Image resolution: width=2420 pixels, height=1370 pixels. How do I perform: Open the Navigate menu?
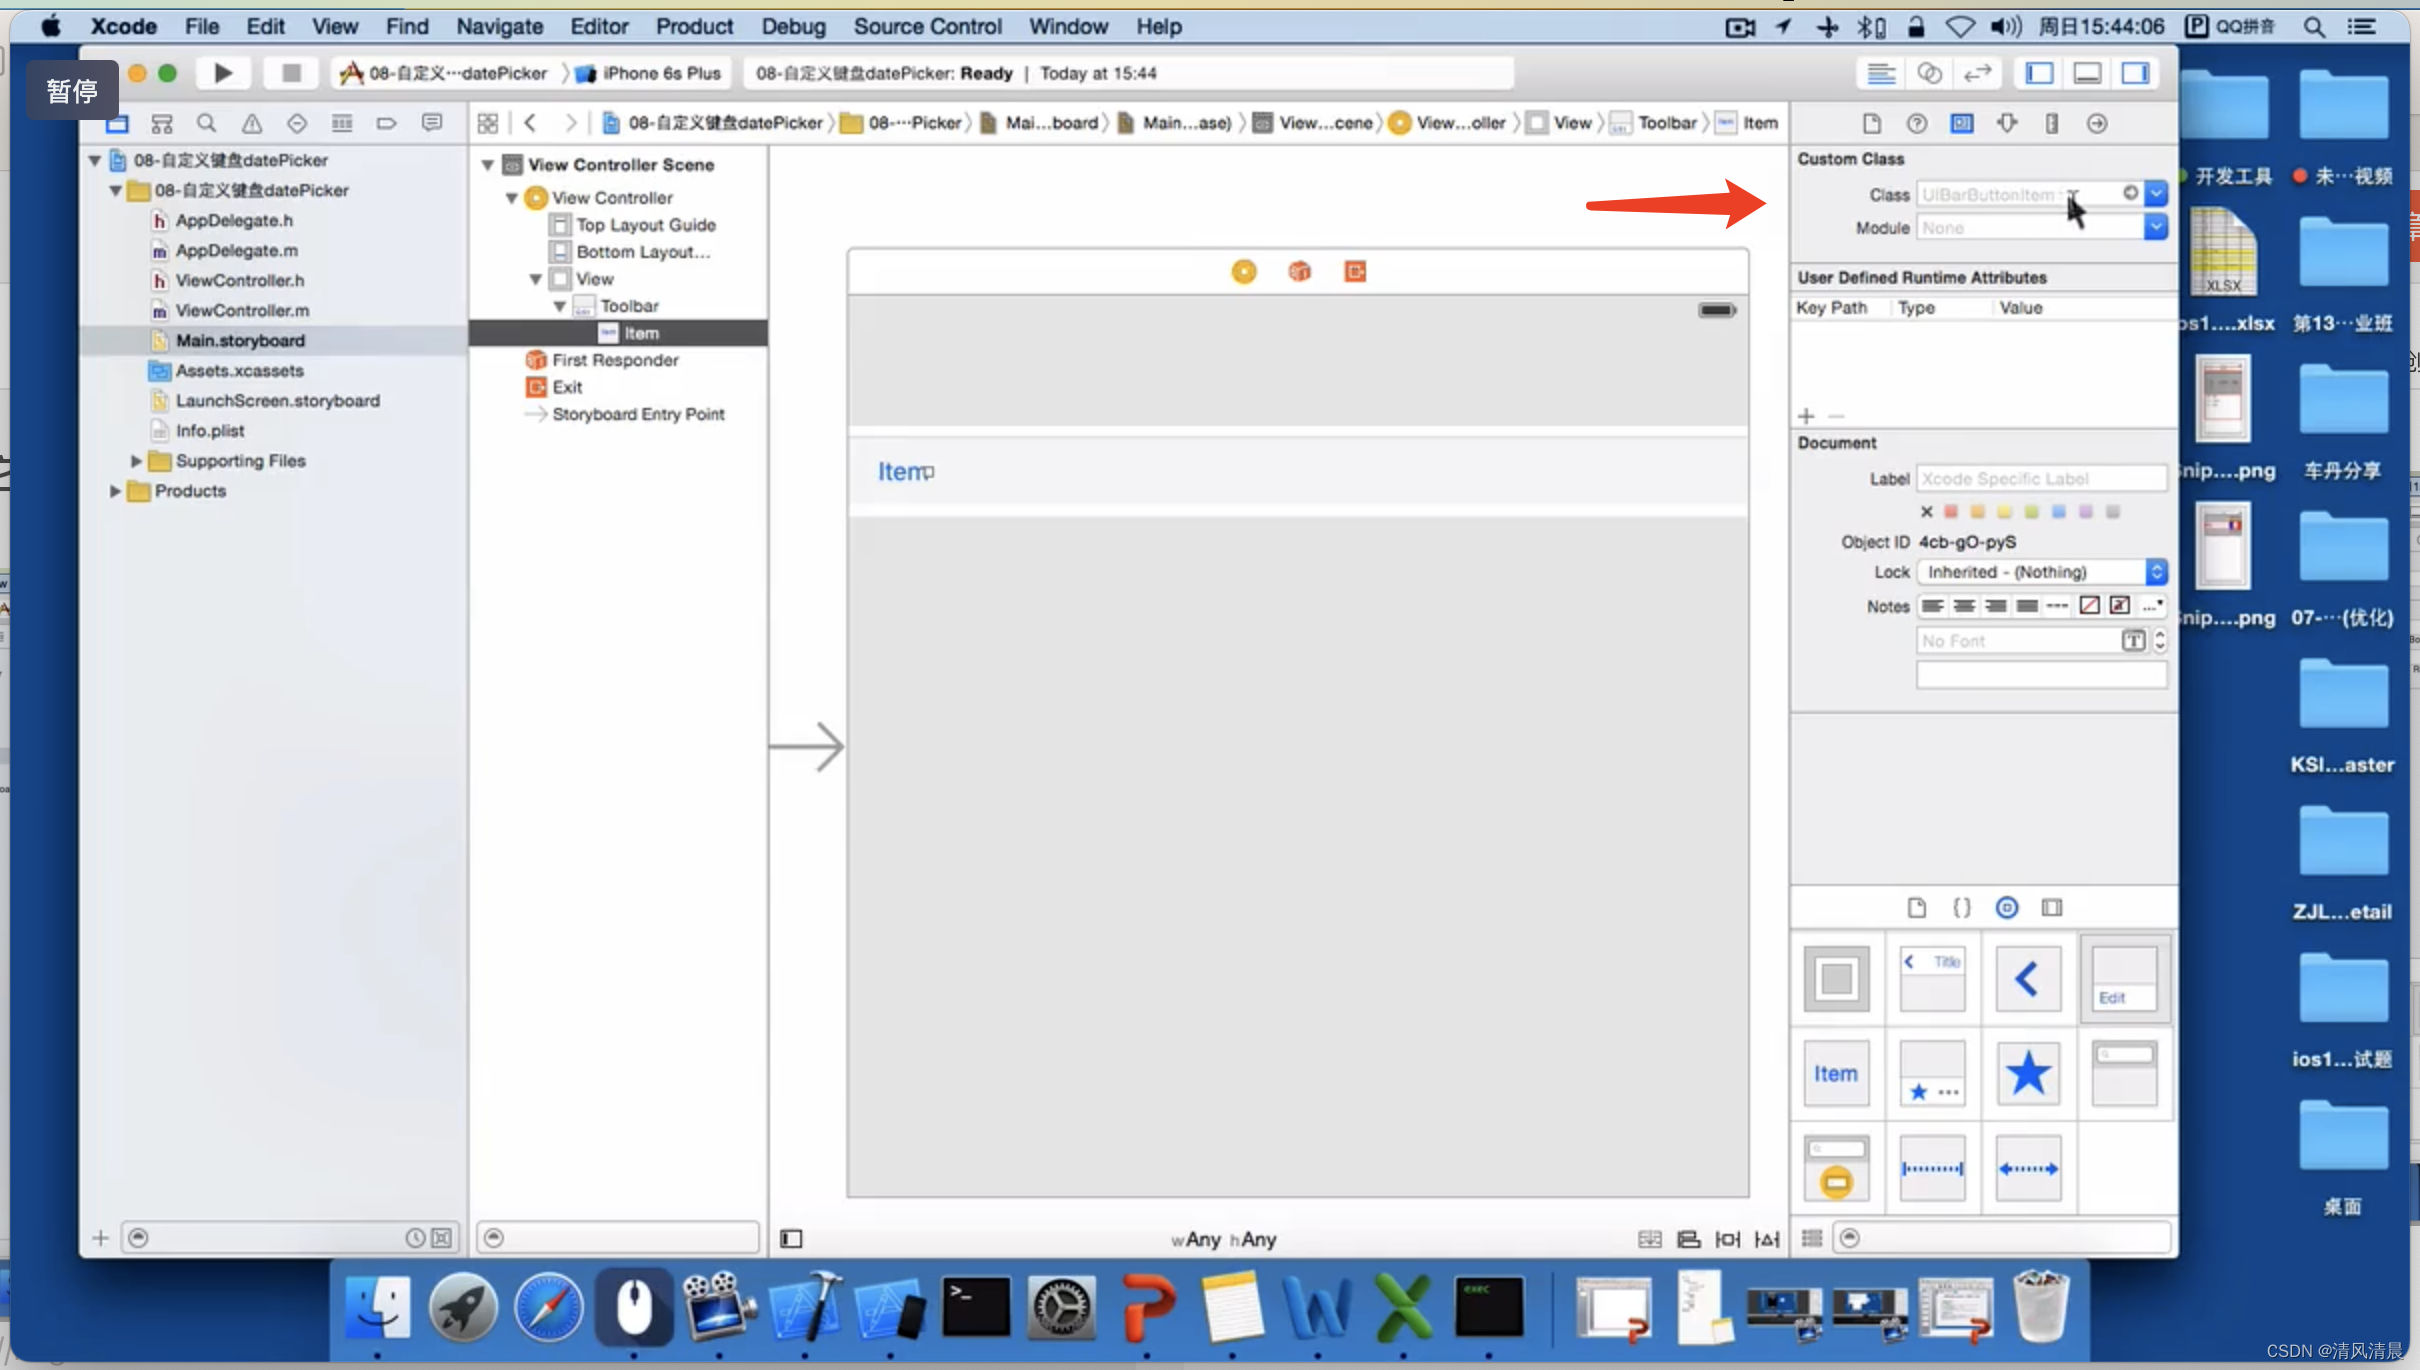pos(499,27)
